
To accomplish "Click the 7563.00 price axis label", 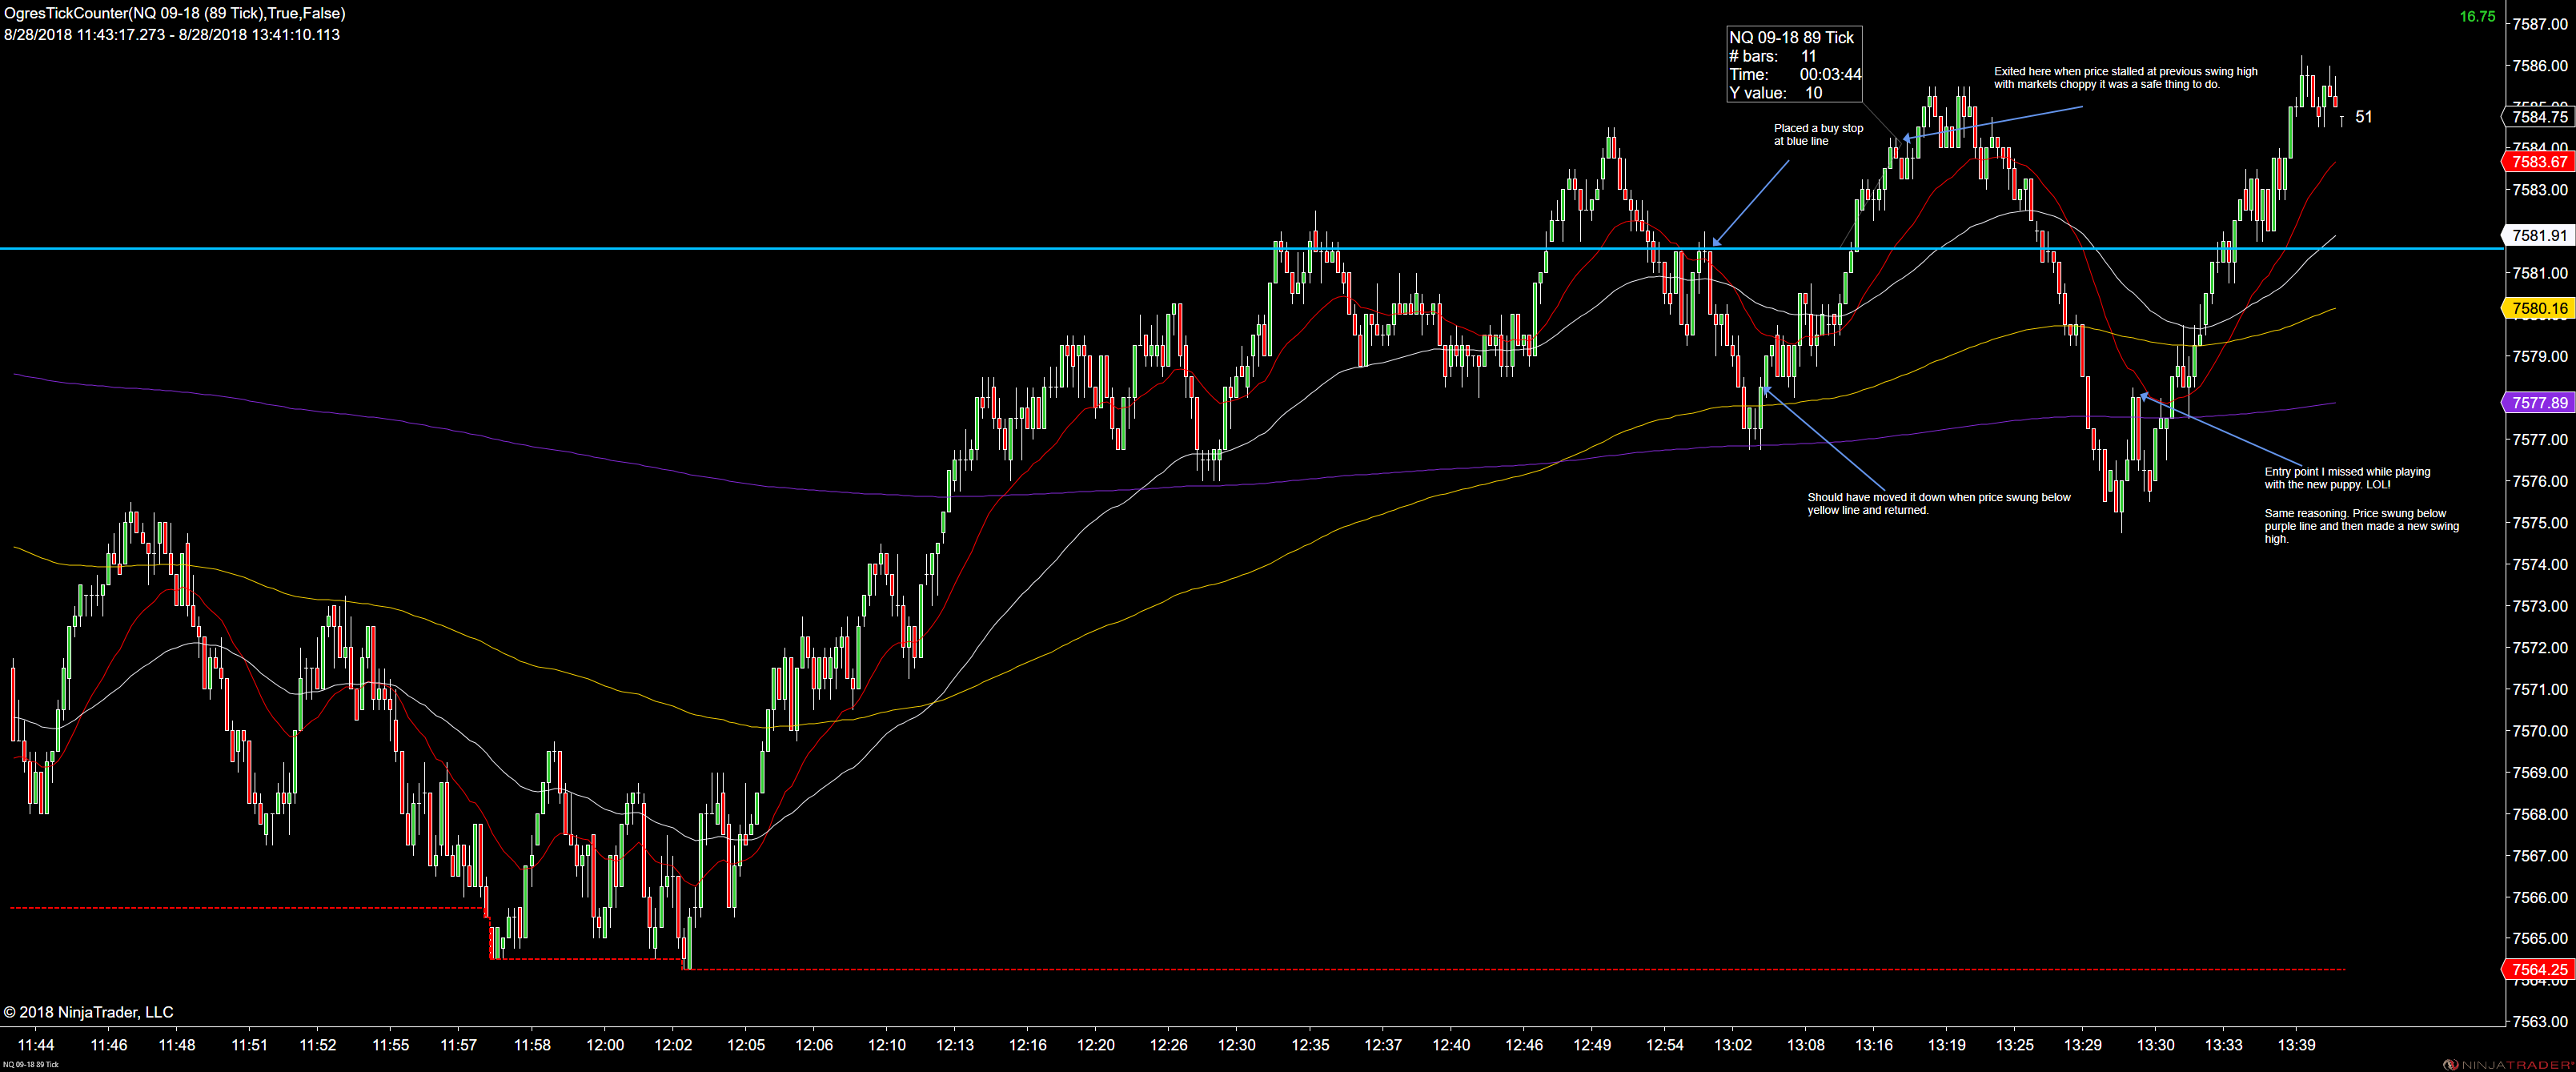I will [2540, 1021].
